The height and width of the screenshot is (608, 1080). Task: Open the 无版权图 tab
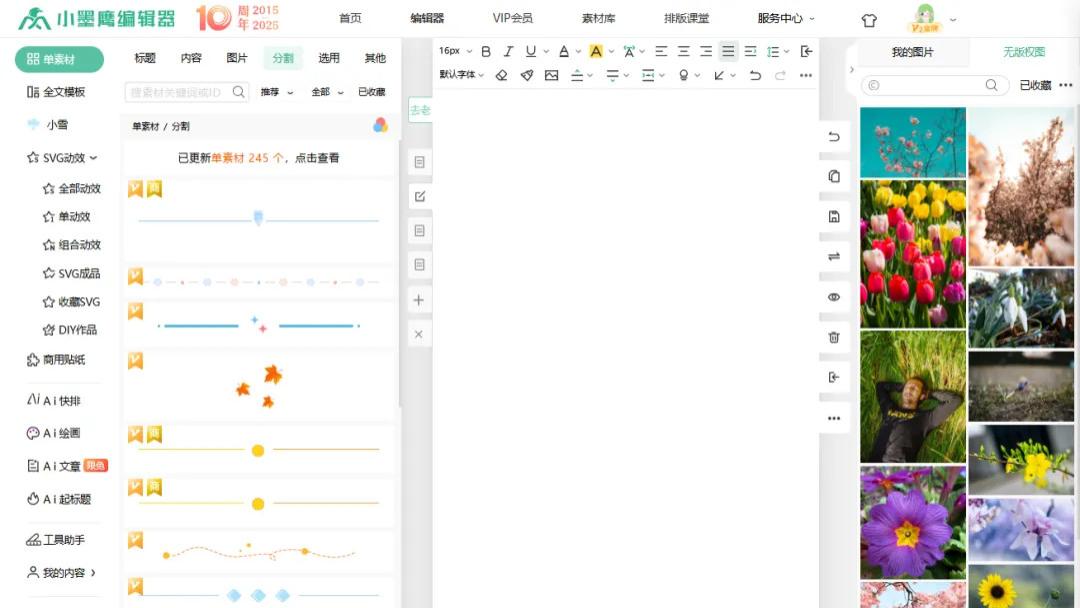click(1024, 52)
